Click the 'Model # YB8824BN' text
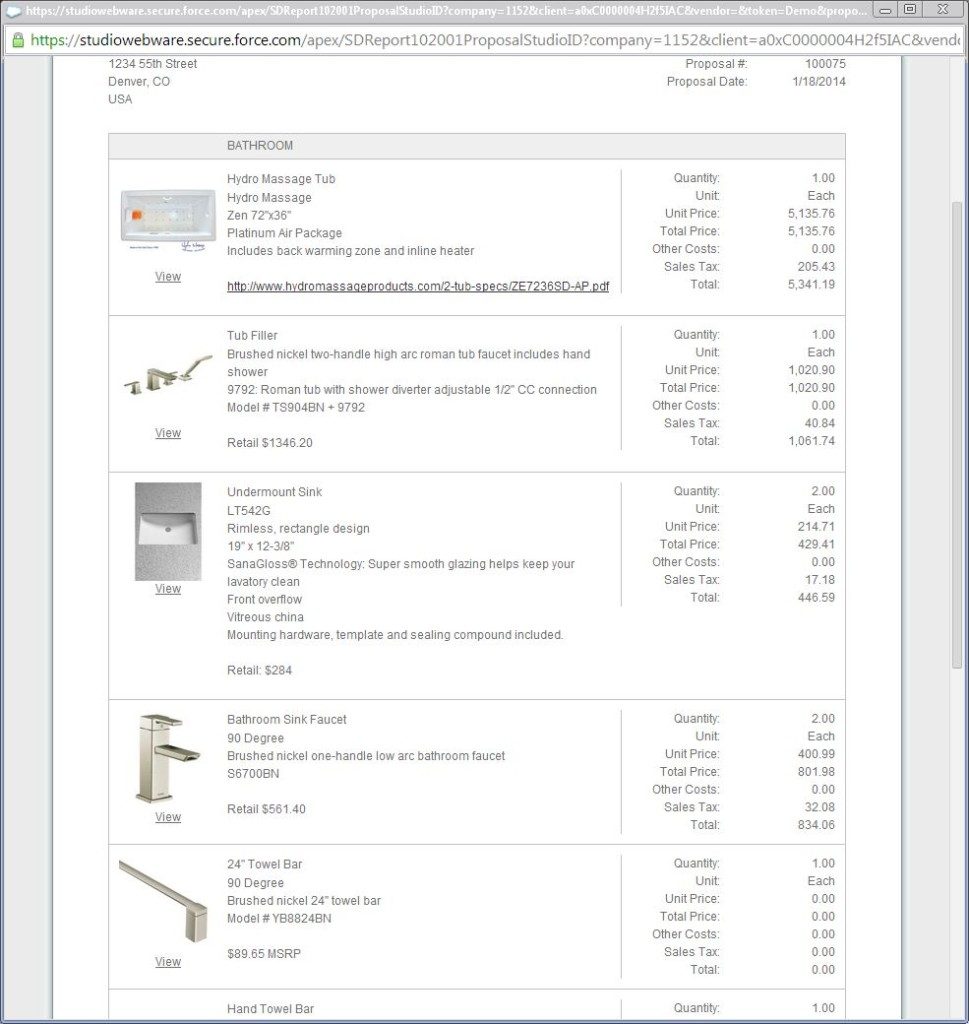The image size is (969, 1024). (279, 919)
